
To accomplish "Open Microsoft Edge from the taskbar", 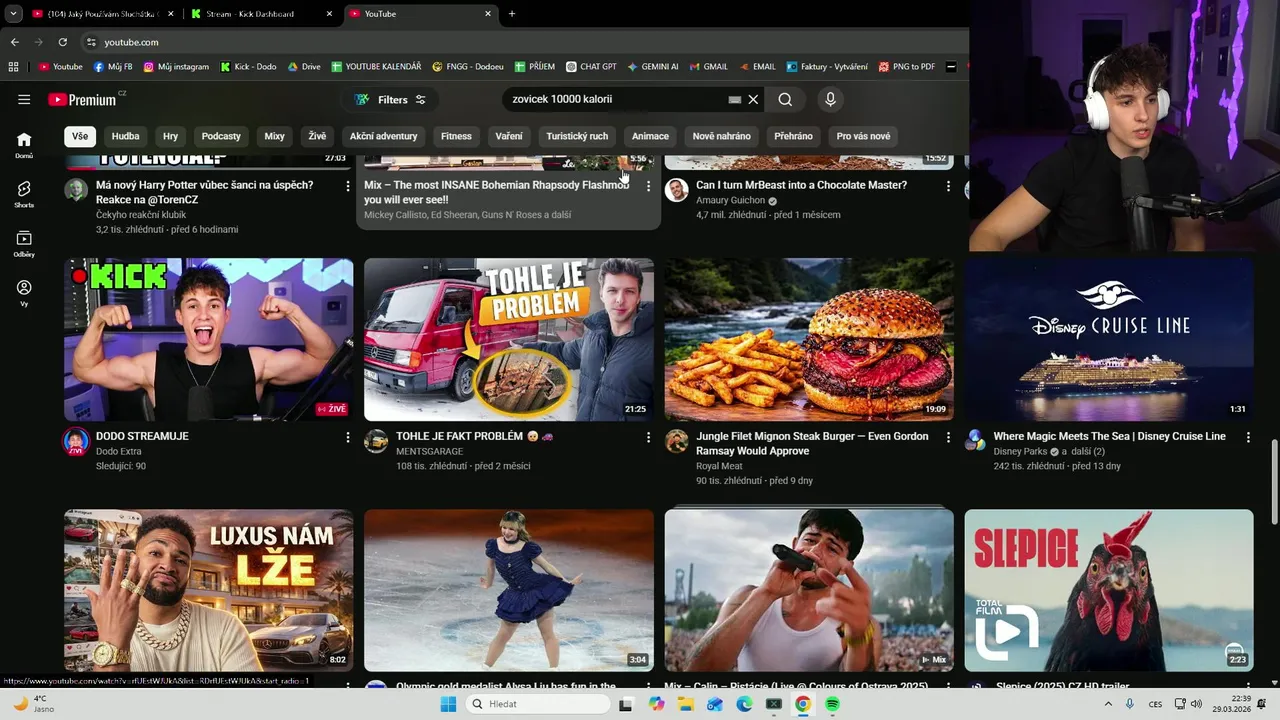I will click(744, 704).
